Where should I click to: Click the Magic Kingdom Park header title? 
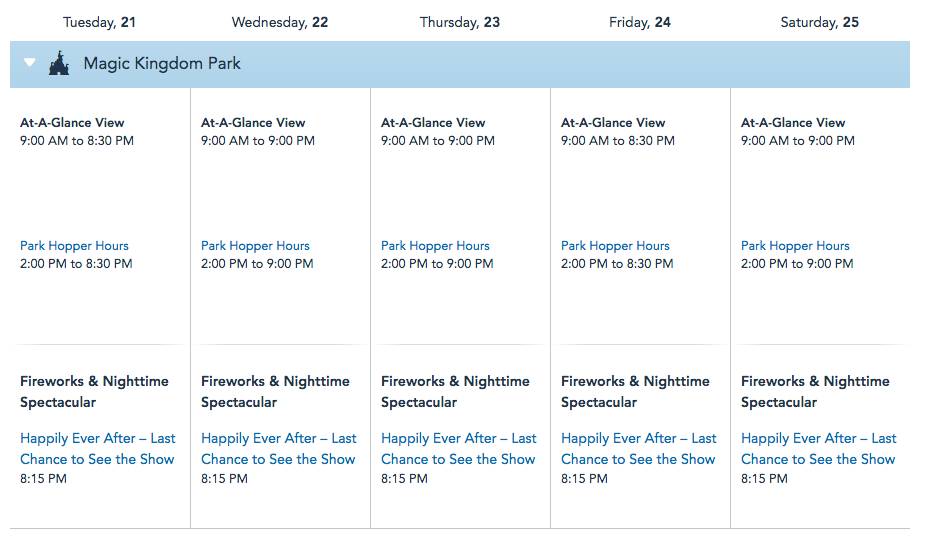[x=162, y=64]
